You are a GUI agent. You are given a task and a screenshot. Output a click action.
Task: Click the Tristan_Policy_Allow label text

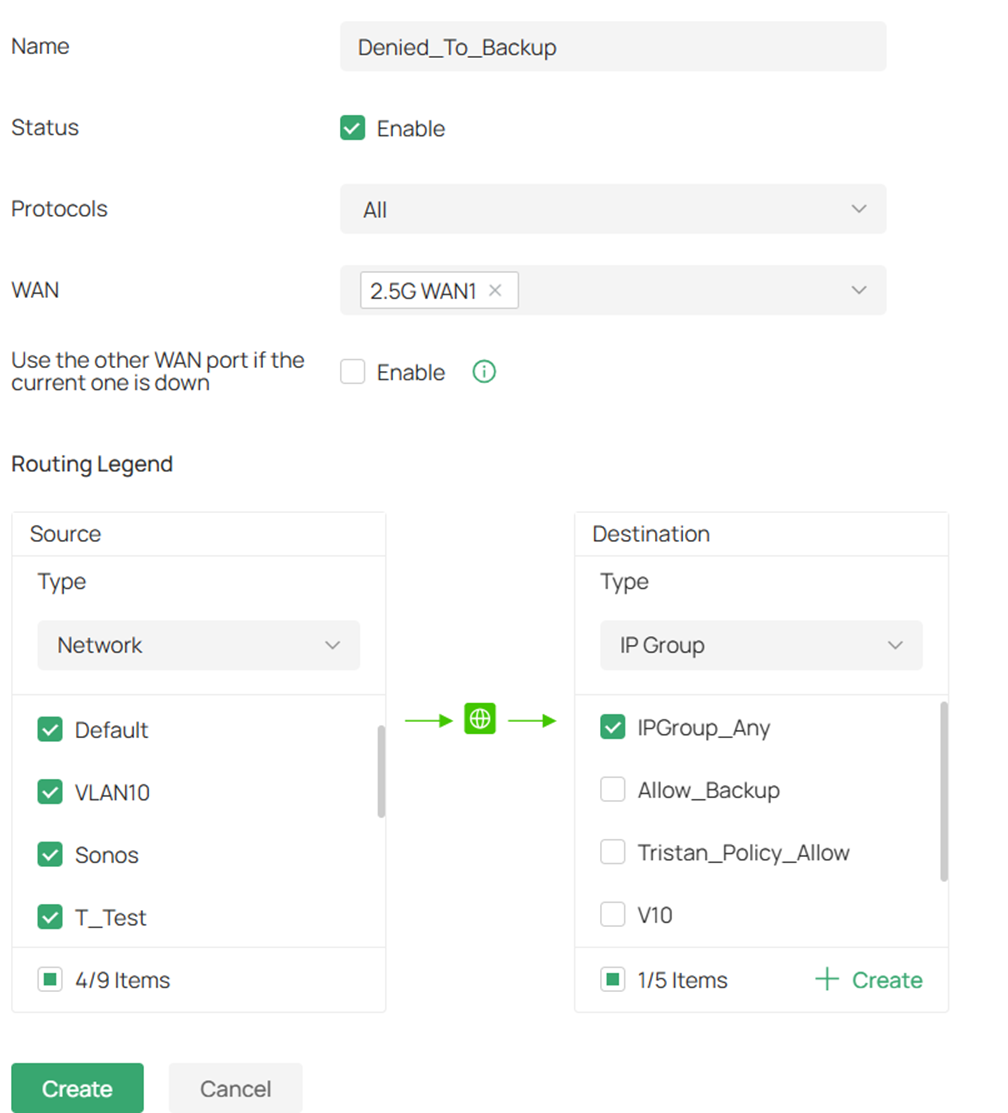pos(743,852)
